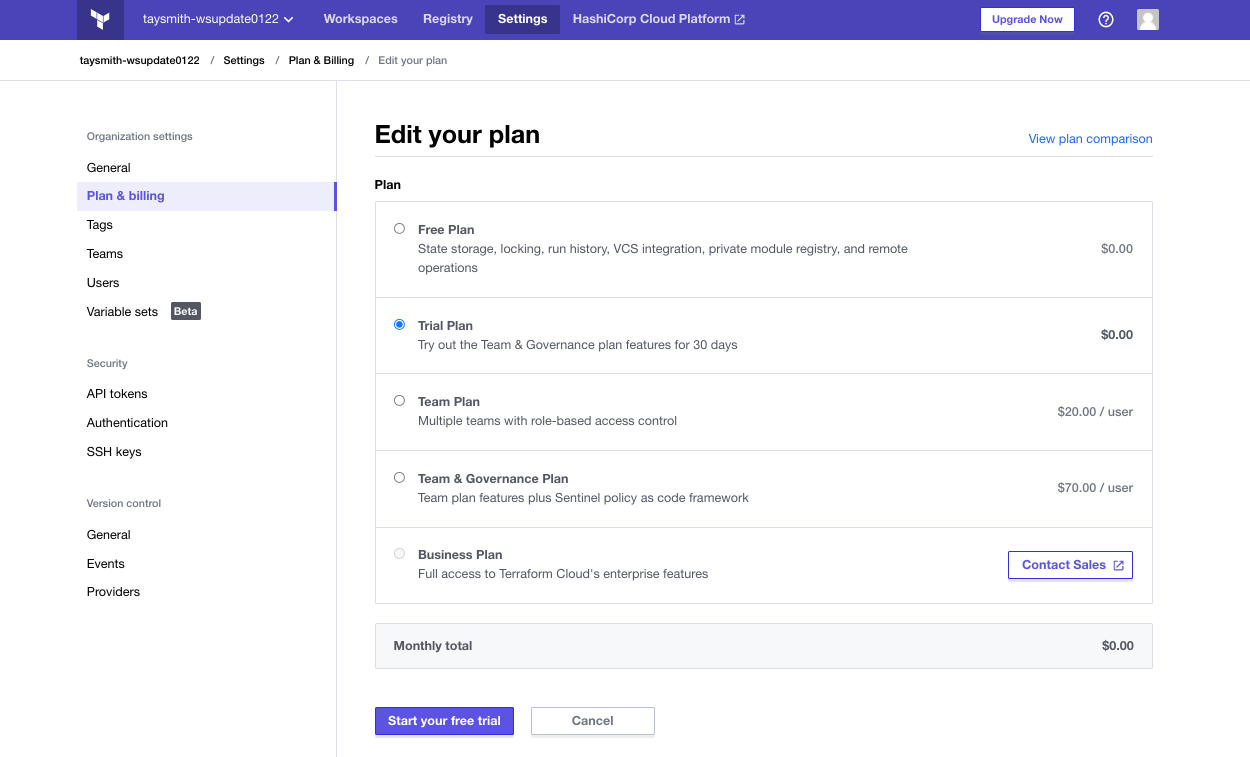Open HashiCorp Cloud Platform link
This screenshot has width=1250, height=757.
coord(658,19)
